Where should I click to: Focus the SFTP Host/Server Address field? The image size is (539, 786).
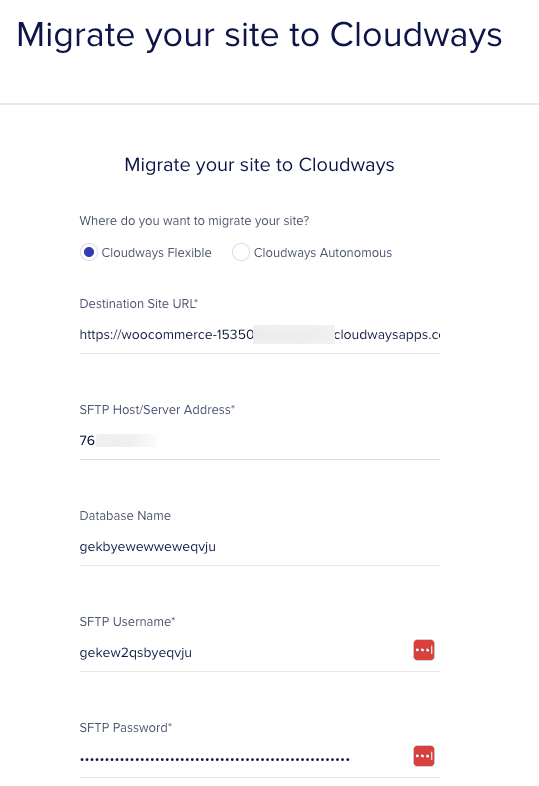[x=260, y=441]
